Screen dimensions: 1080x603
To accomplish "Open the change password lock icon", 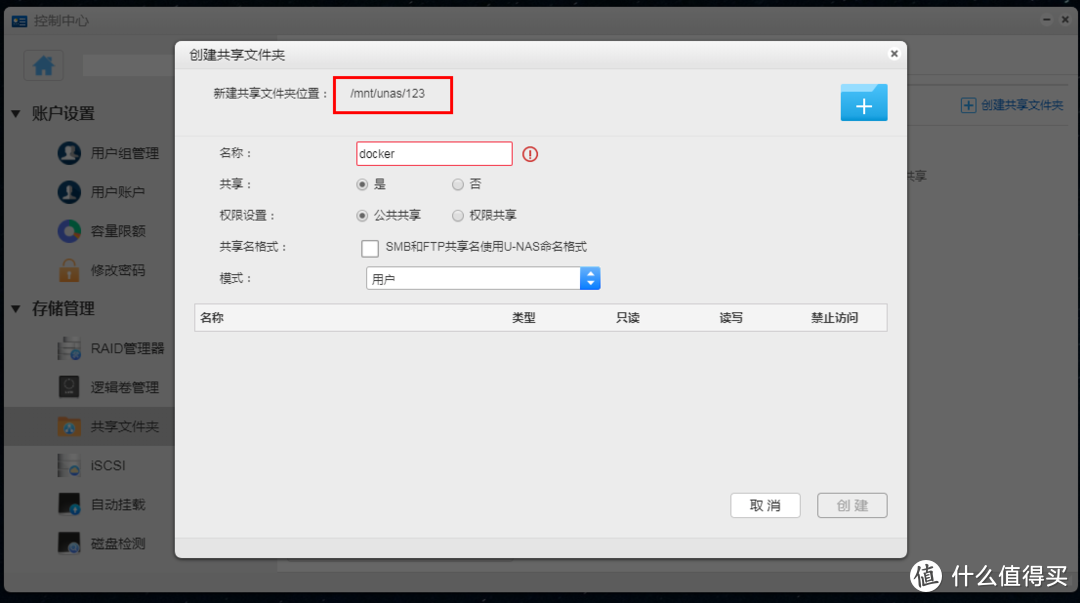I will pyautogui.click(x=69, y=270).
